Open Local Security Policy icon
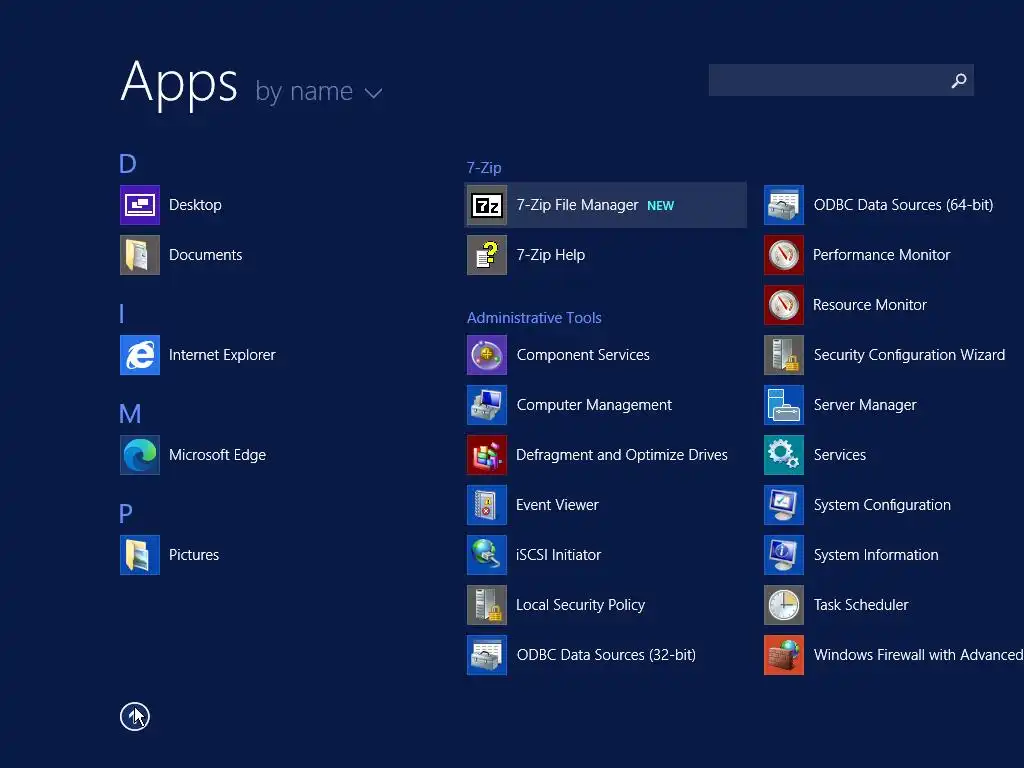 pyautogui.click(x=487, y=605)
